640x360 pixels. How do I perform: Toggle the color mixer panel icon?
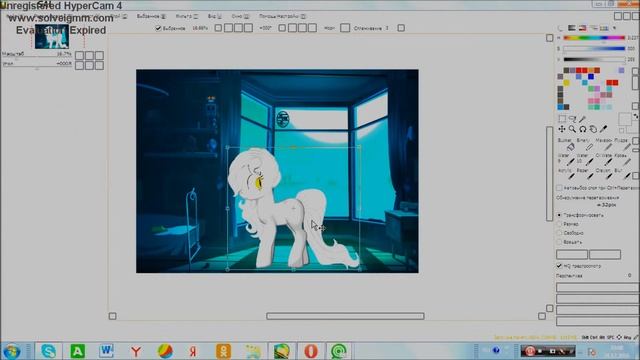tap(593, 28)
